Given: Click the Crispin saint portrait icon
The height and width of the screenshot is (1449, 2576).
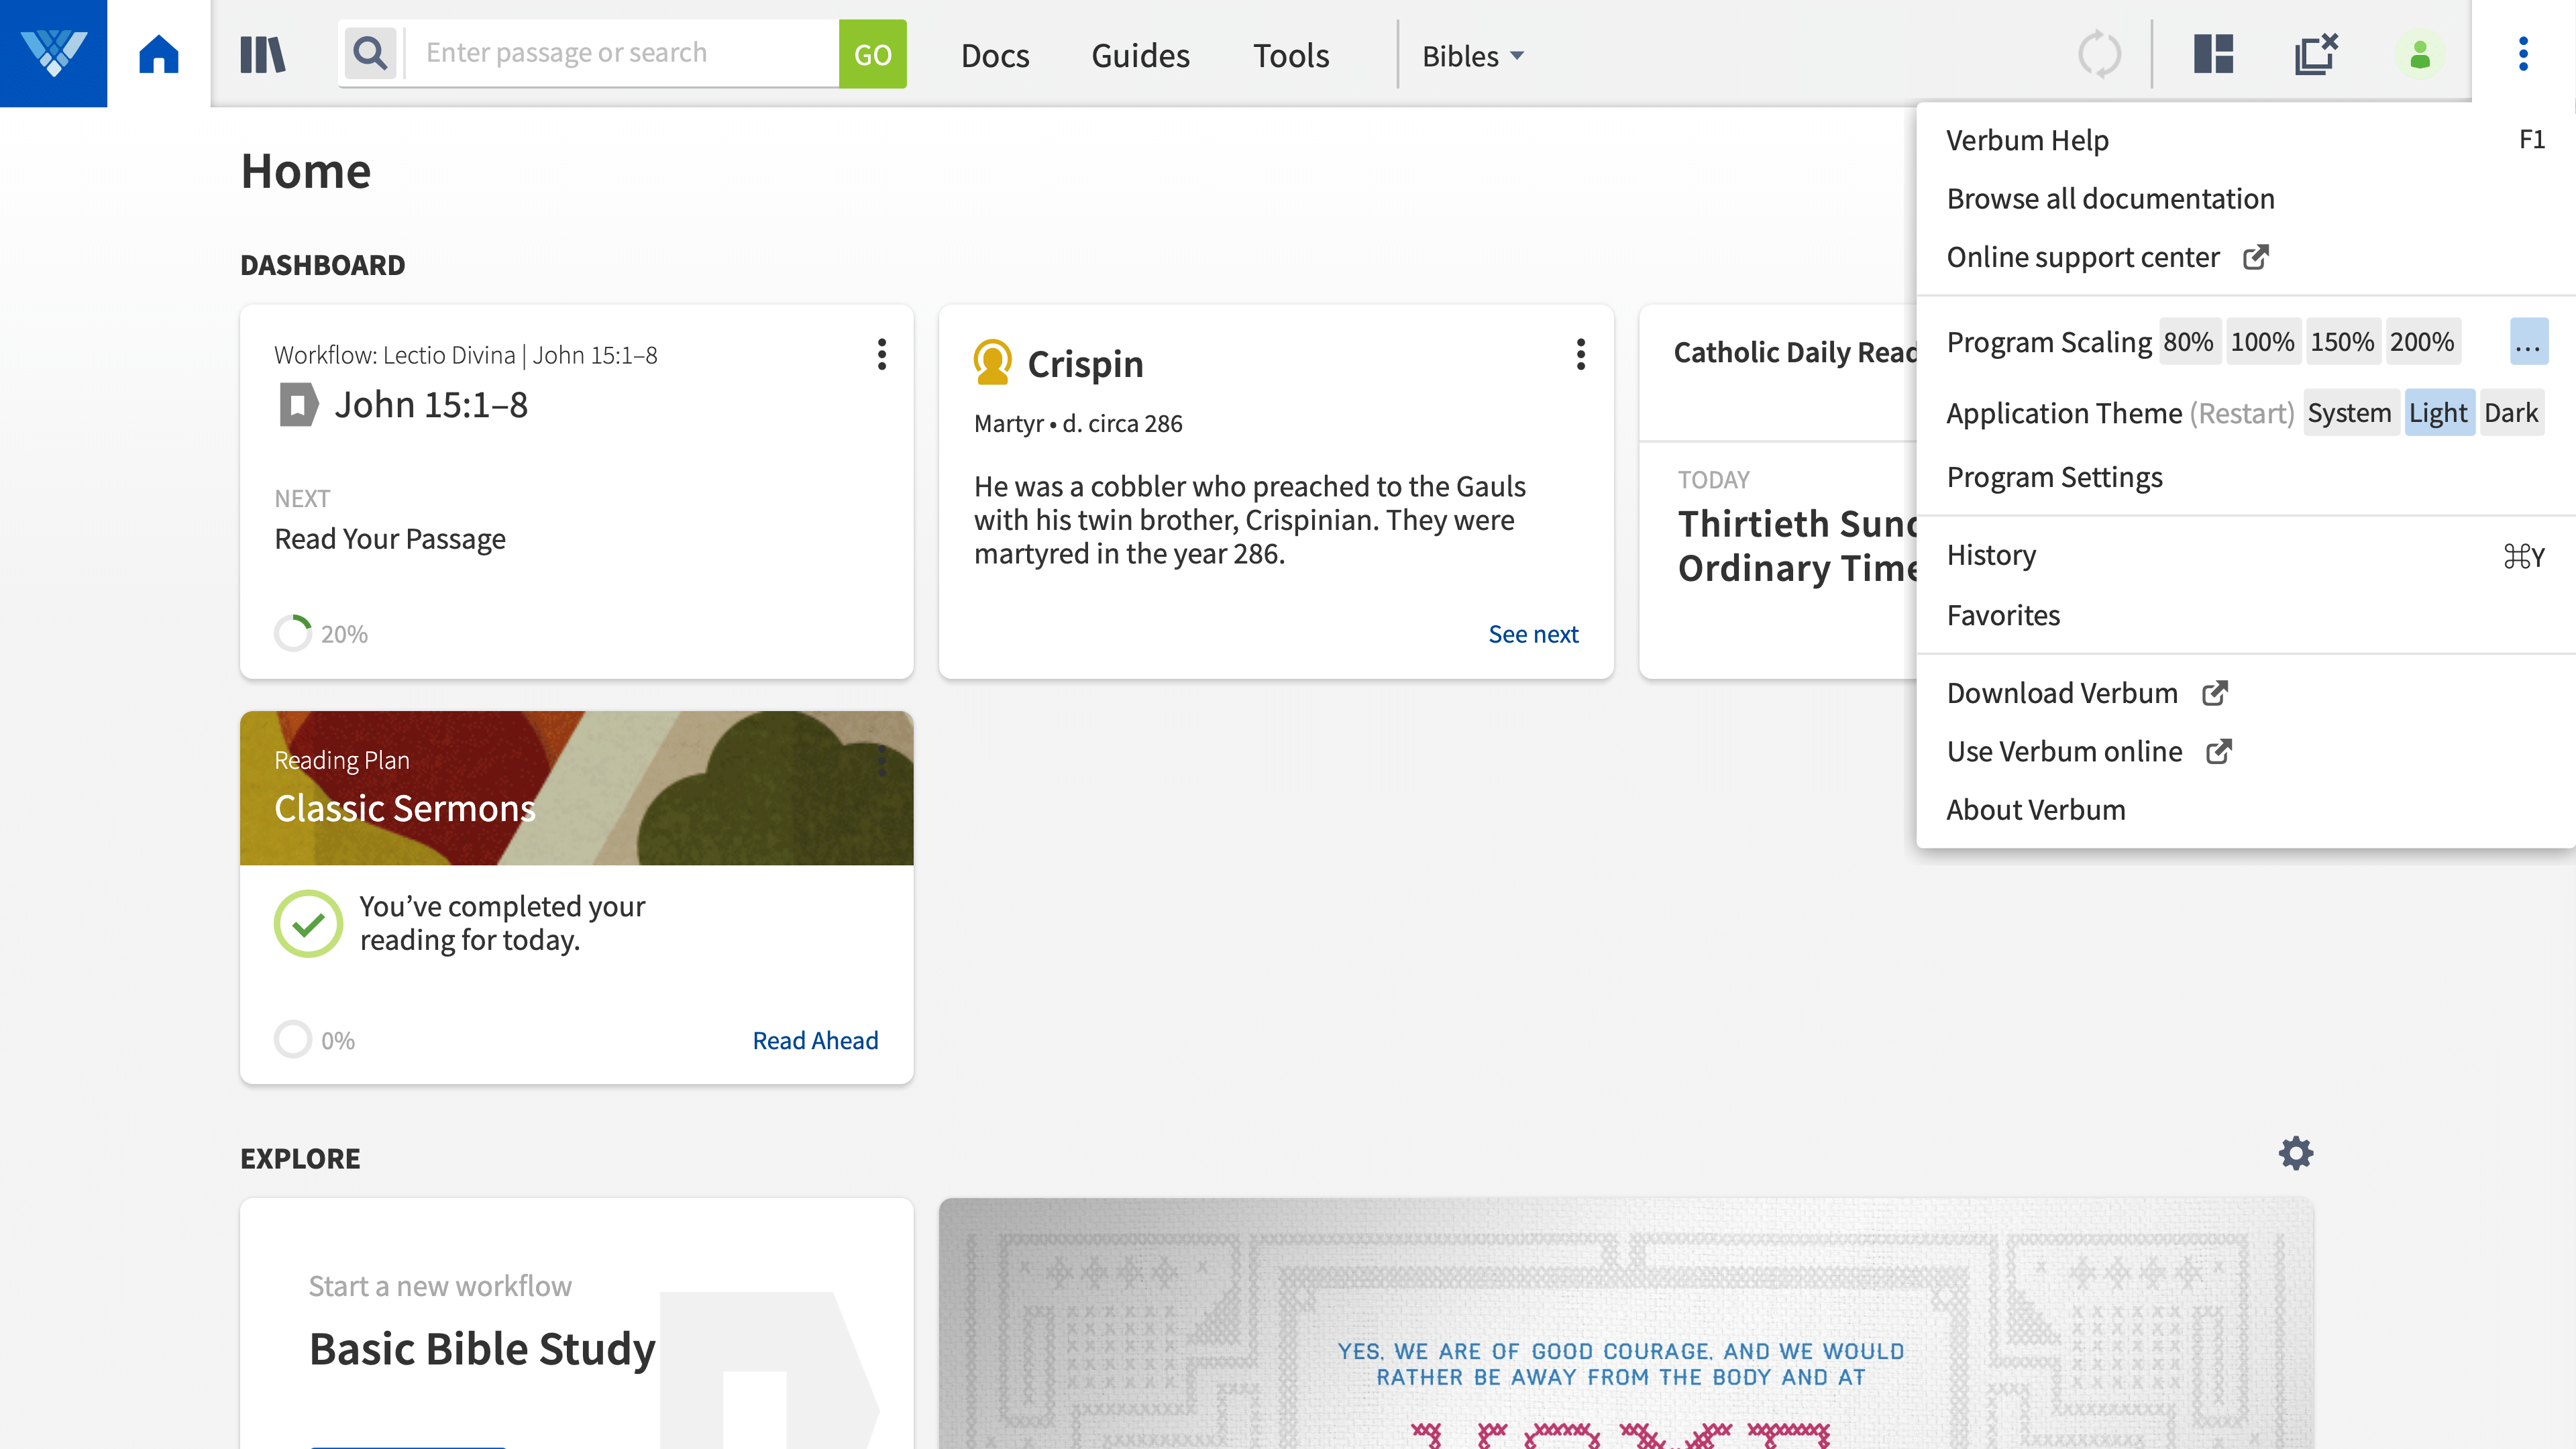Looking at the screenshot, I should (x=992, y=362).
